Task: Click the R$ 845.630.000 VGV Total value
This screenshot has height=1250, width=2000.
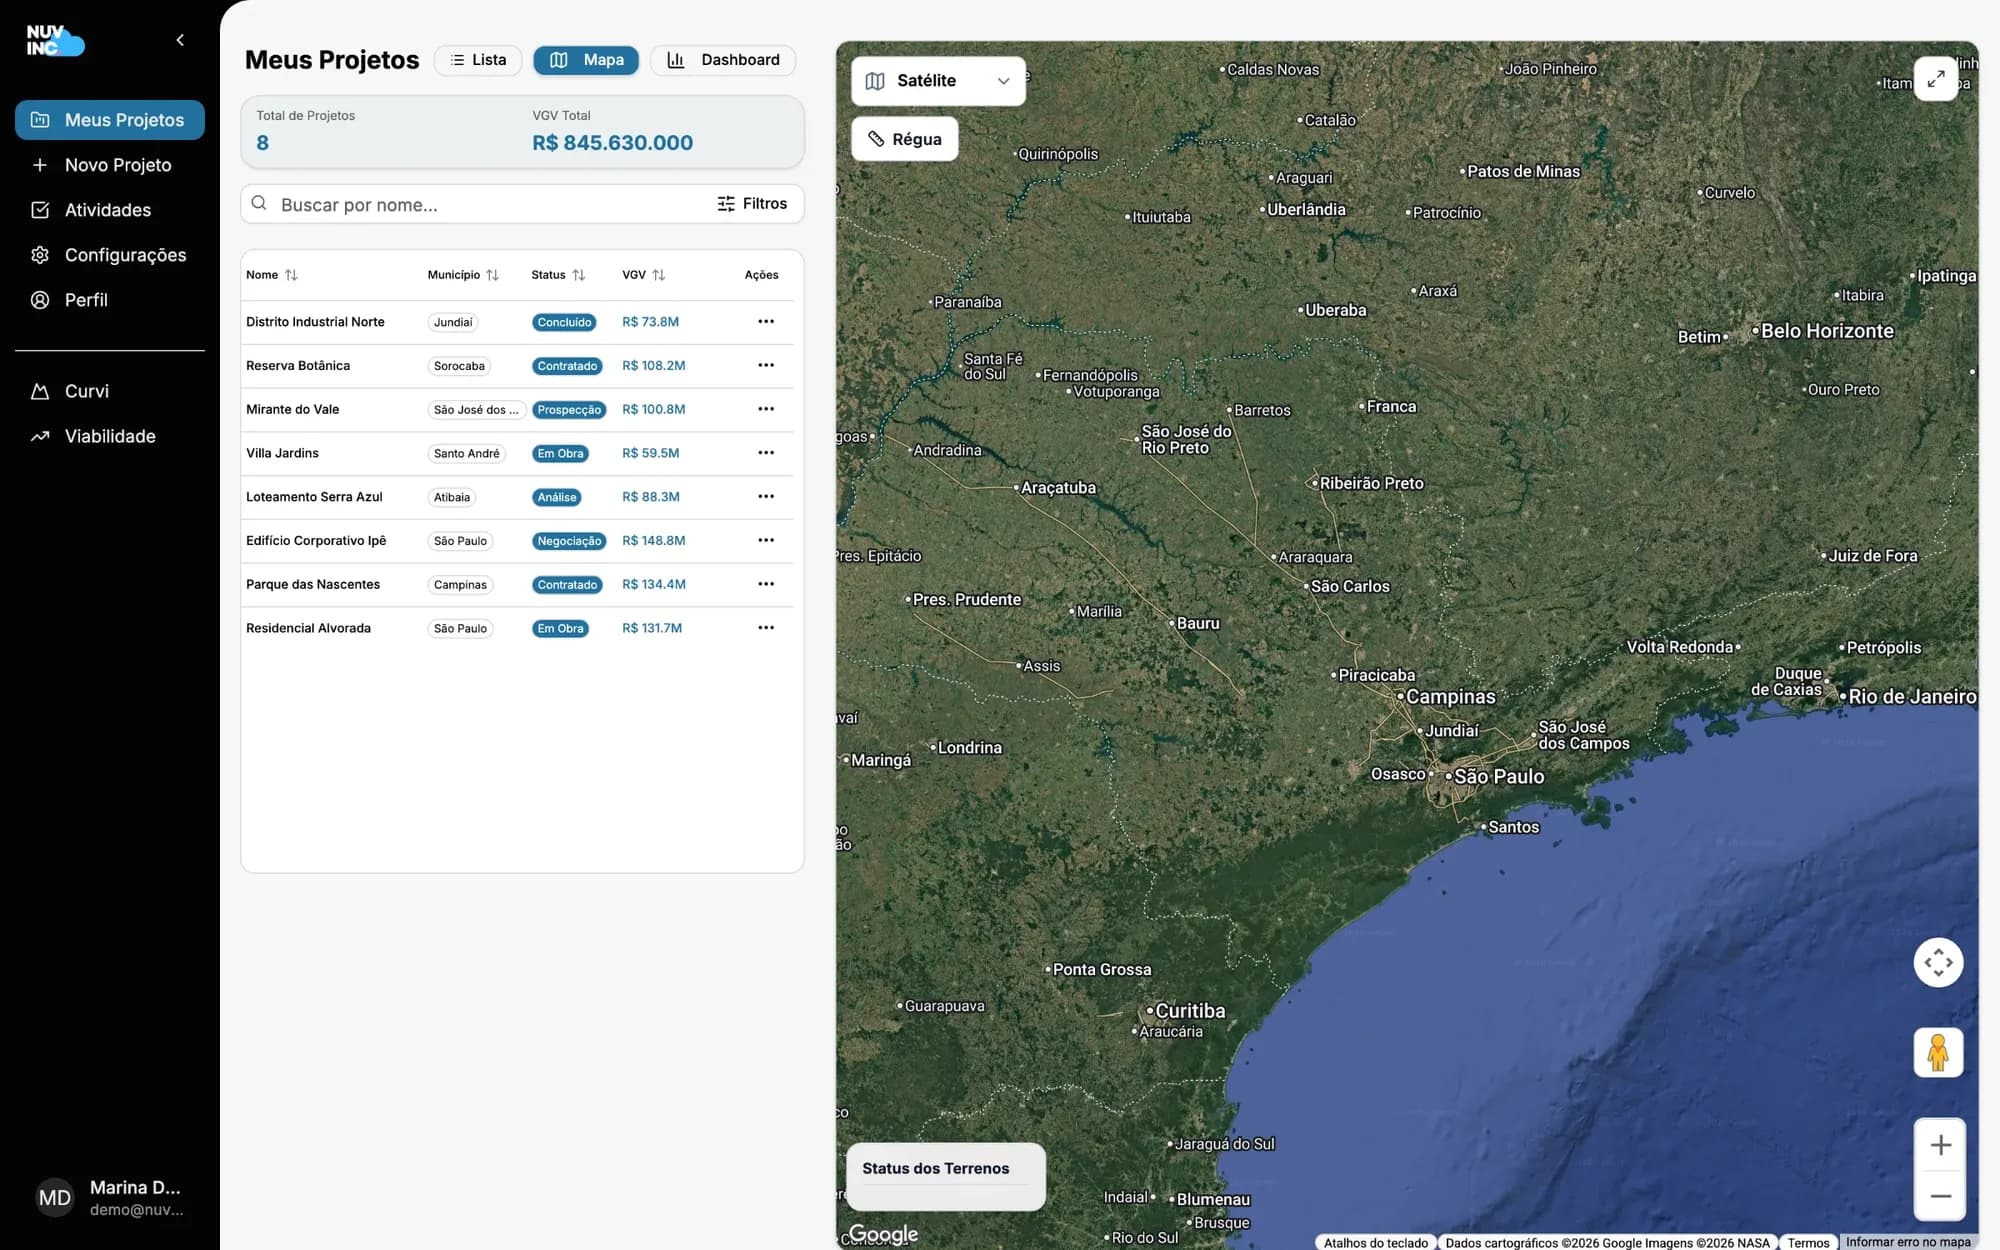Action: click(612, 143)
